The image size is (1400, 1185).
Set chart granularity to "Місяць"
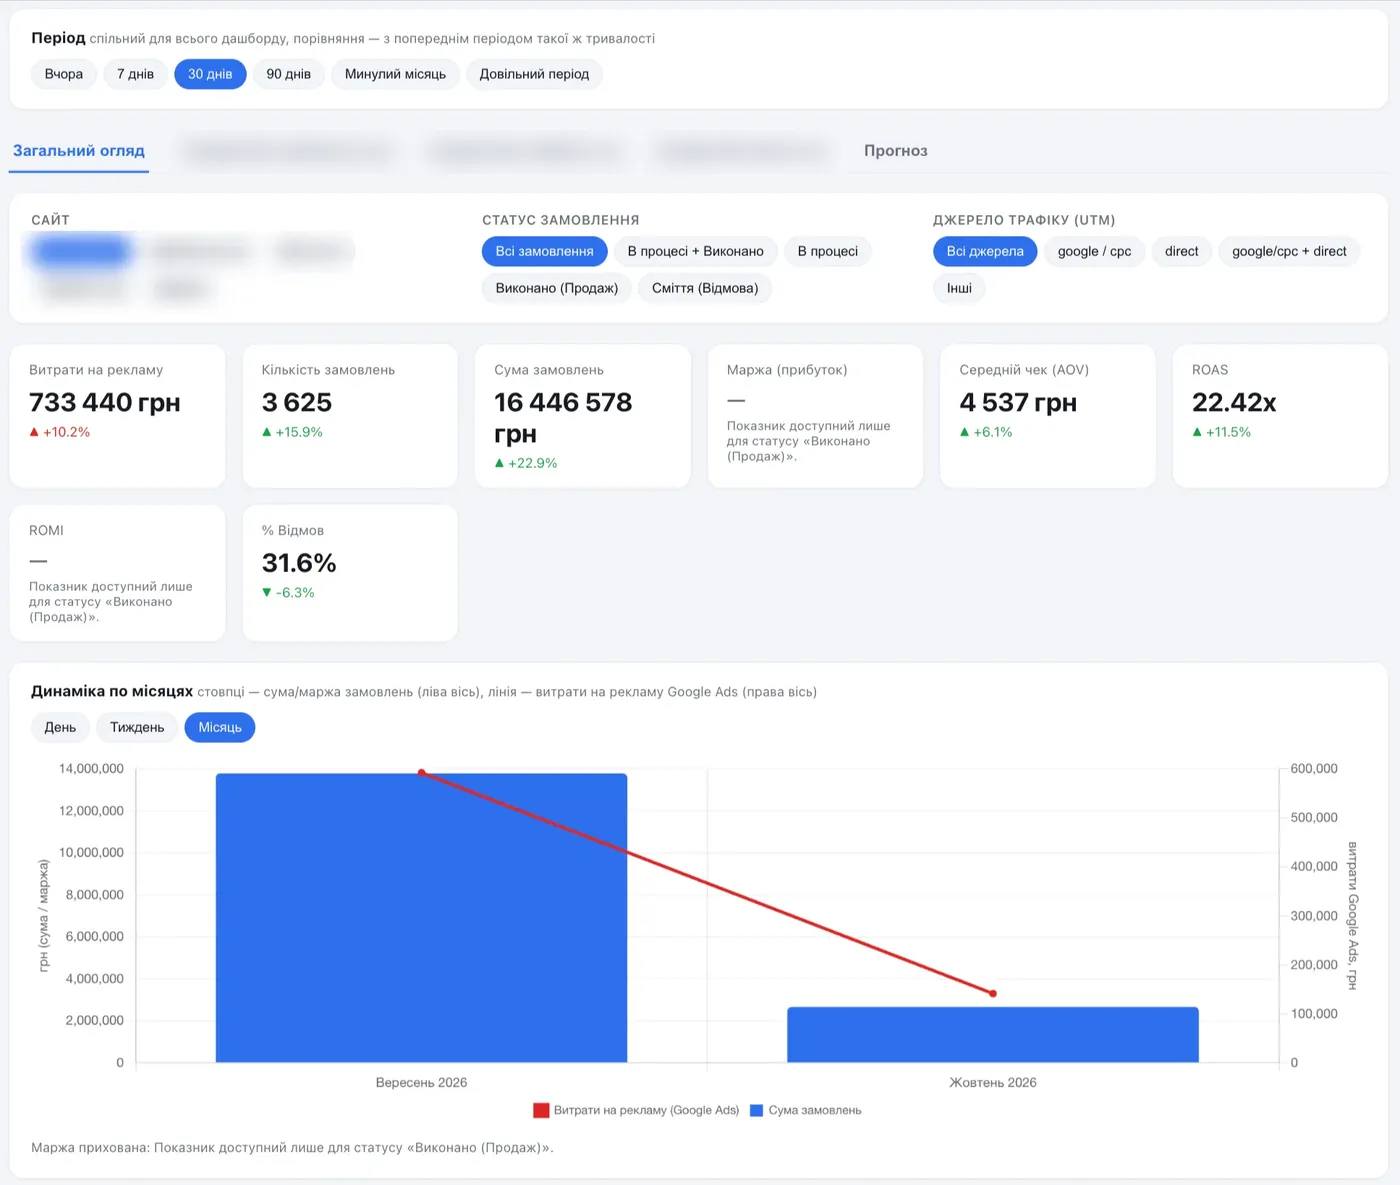point(220,727)
